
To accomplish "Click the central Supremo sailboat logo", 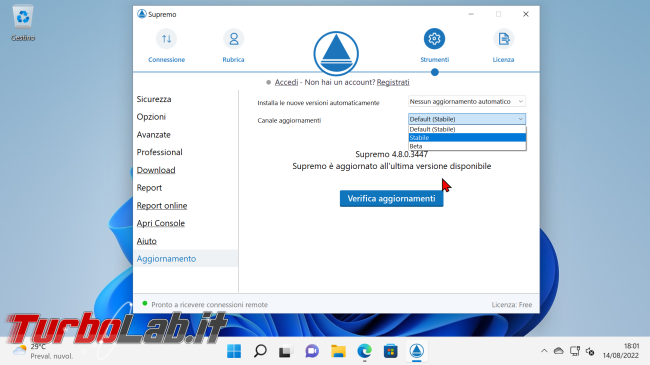I will (336, 54).
